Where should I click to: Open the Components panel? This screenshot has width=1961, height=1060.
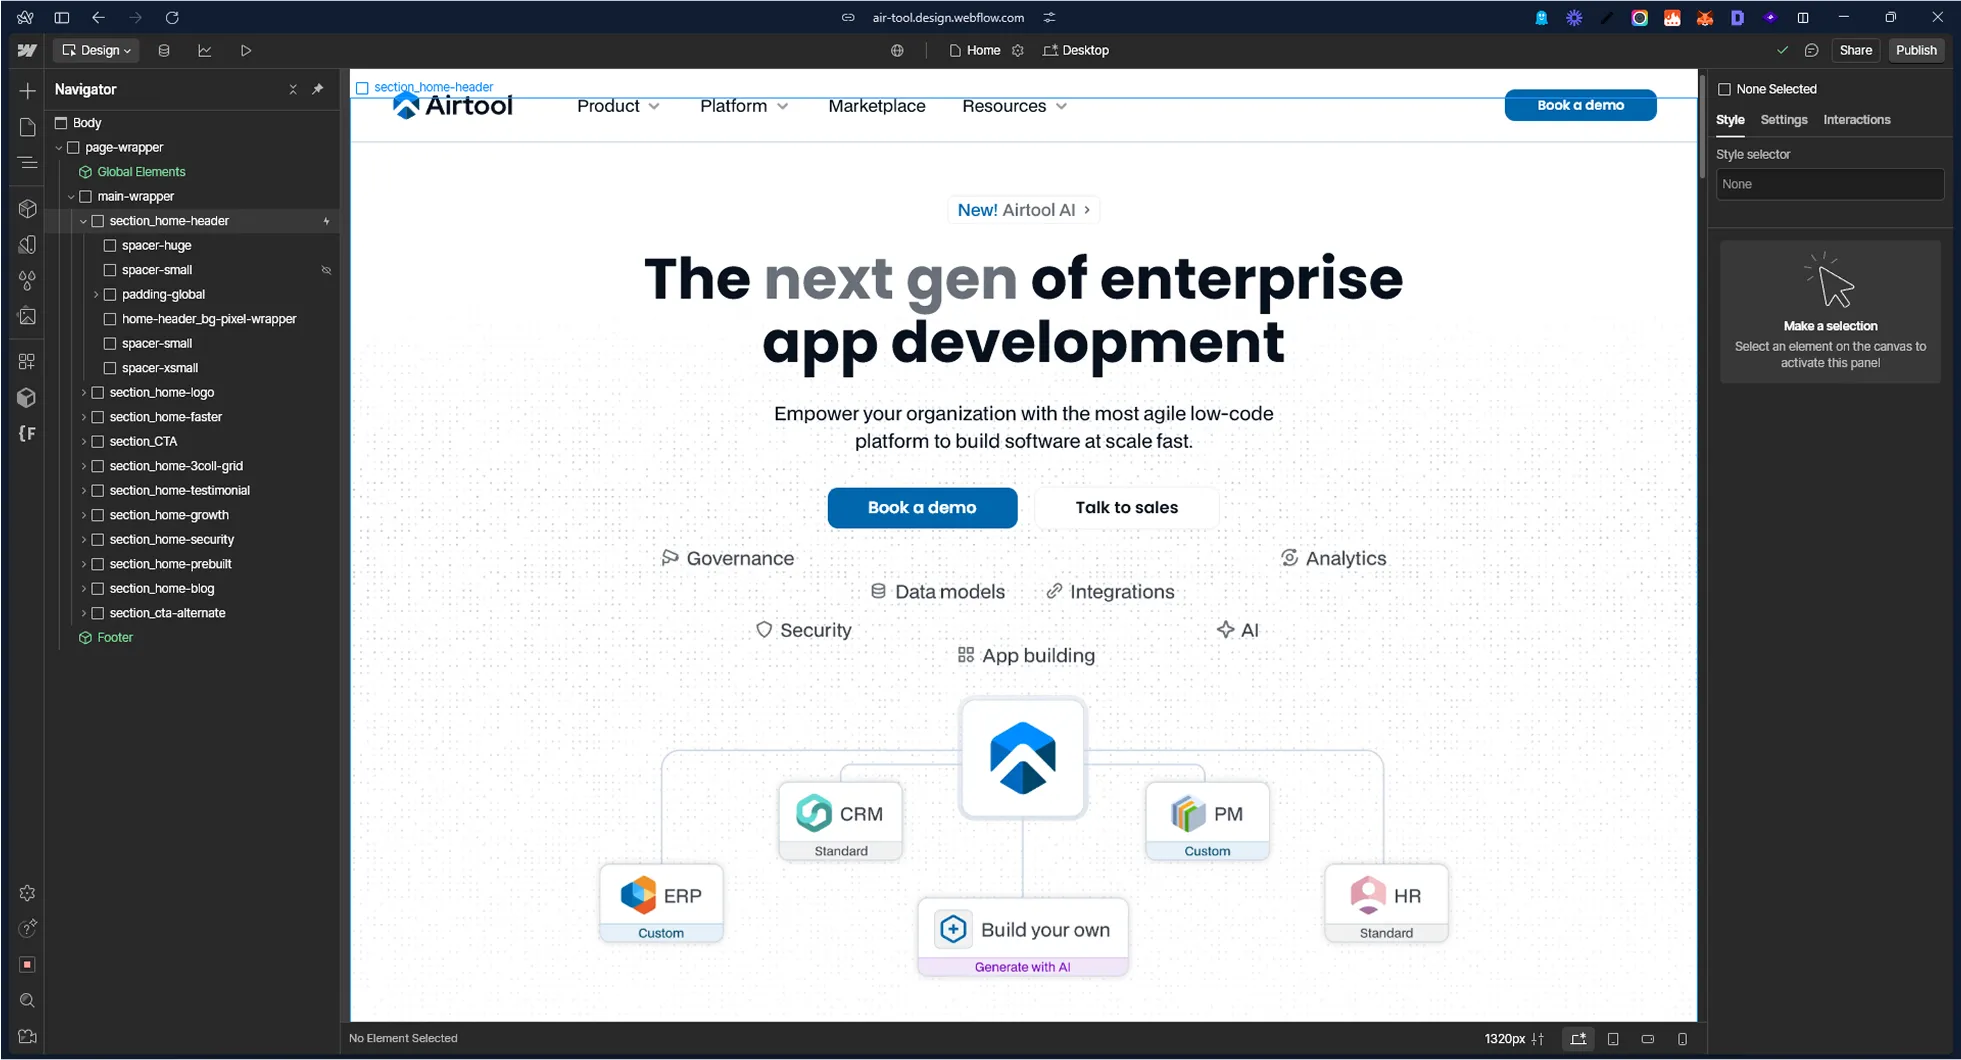pos(27,209)
